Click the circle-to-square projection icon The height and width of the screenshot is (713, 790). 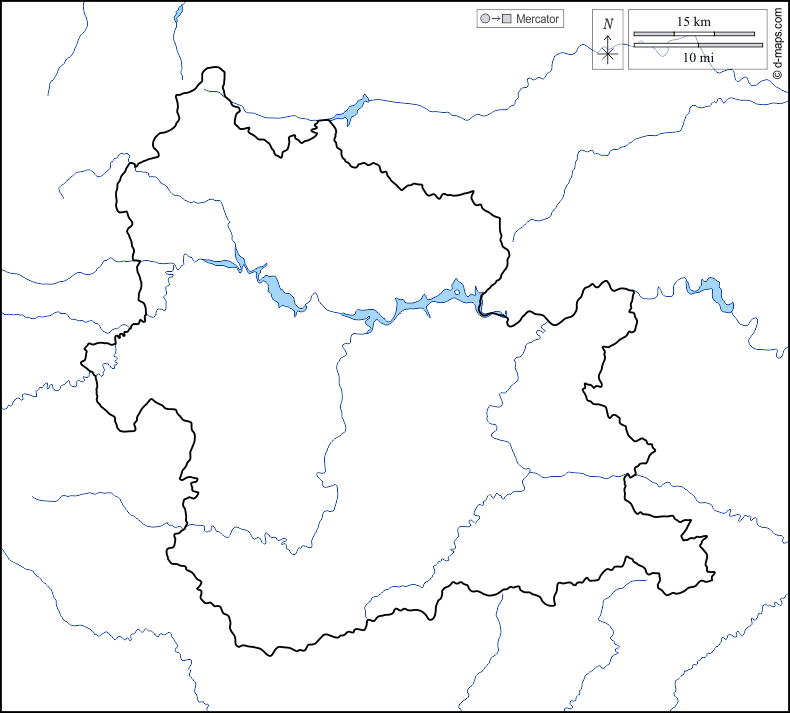pyautogui.click(x=496, y=19)
